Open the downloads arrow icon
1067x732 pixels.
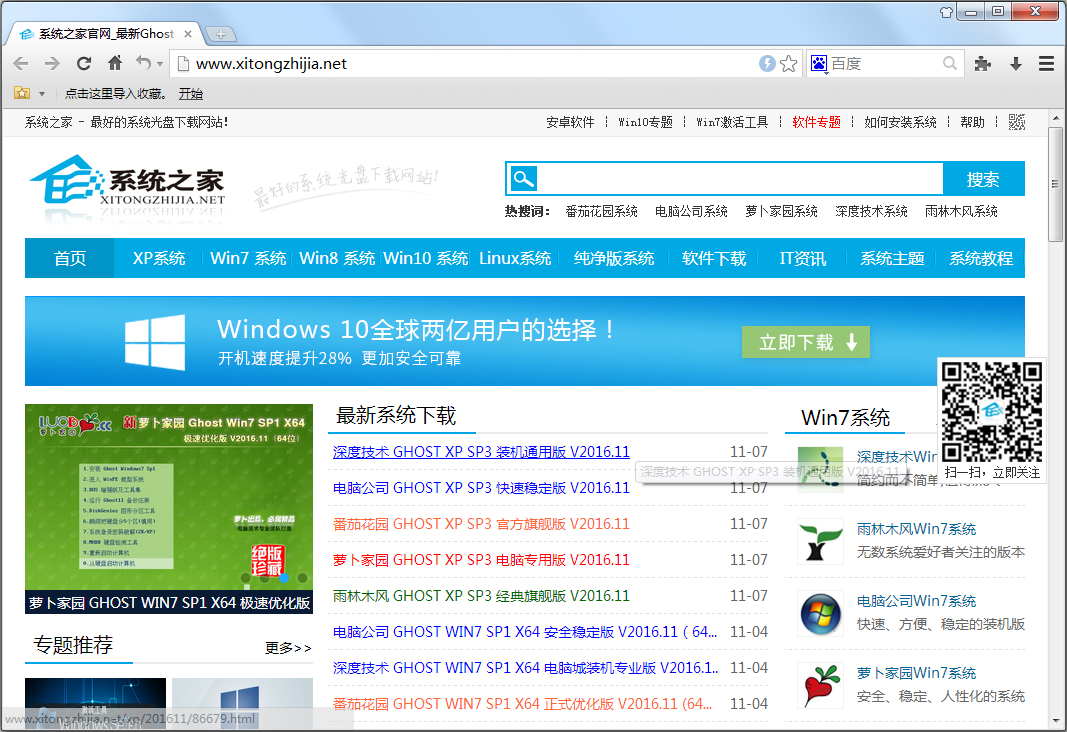(1016, 64)
